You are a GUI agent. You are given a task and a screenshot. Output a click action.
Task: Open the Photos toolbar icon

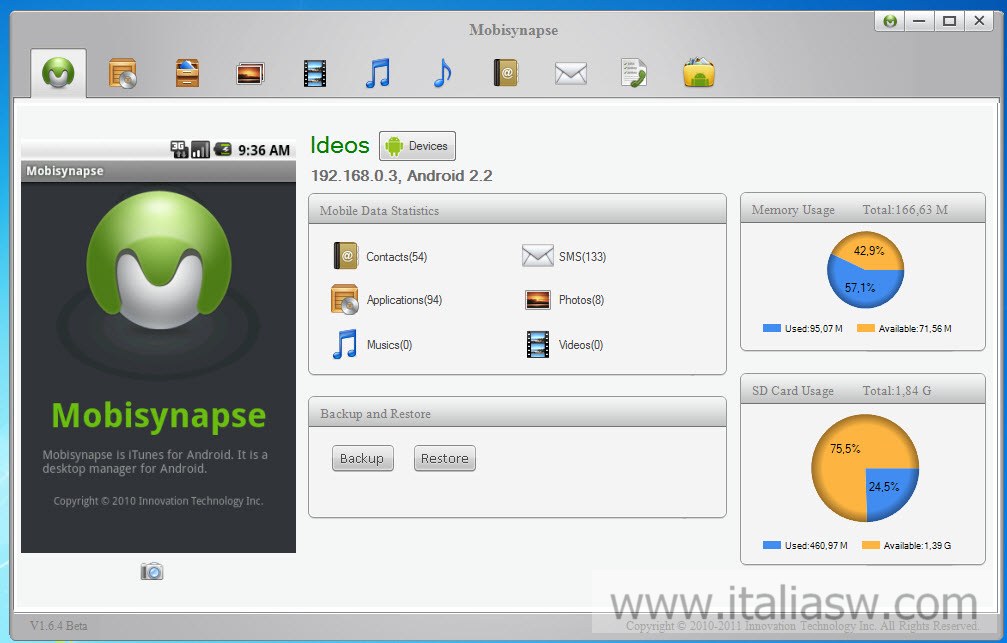point(250,73)
